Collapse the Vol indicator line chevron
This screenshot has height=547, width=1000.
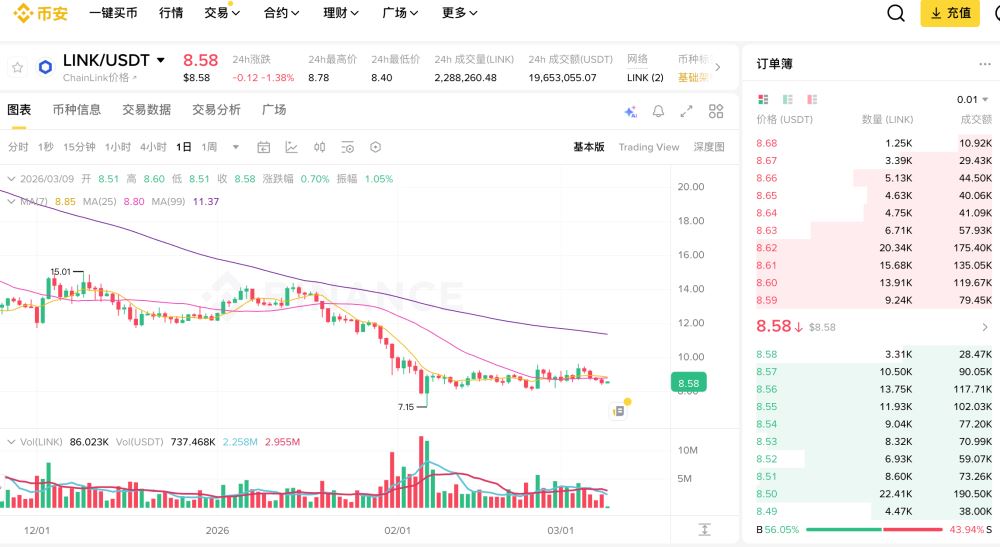11,442
